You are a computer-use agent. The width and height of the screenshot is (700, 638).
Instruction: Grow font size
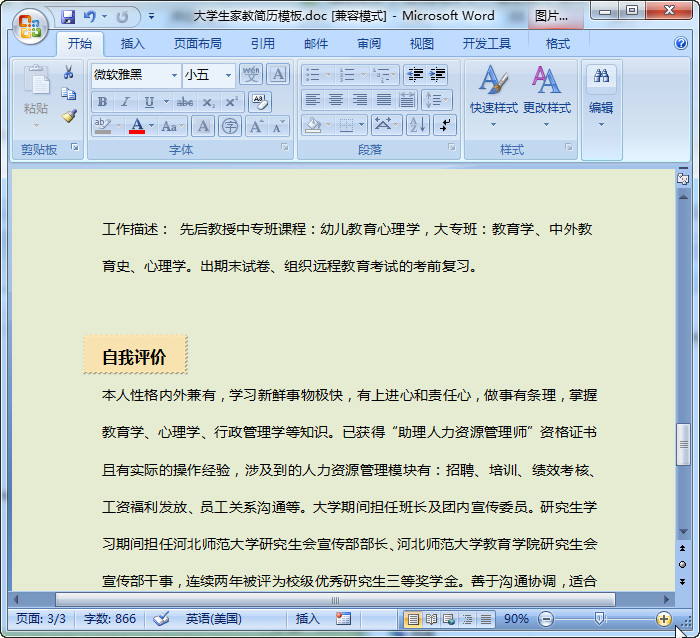256,126
